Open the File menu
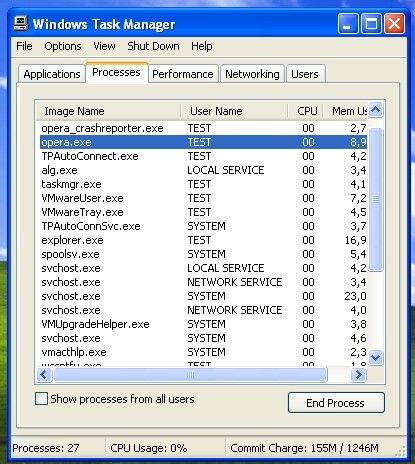415x464 pixels. click(x=24, y=46)
